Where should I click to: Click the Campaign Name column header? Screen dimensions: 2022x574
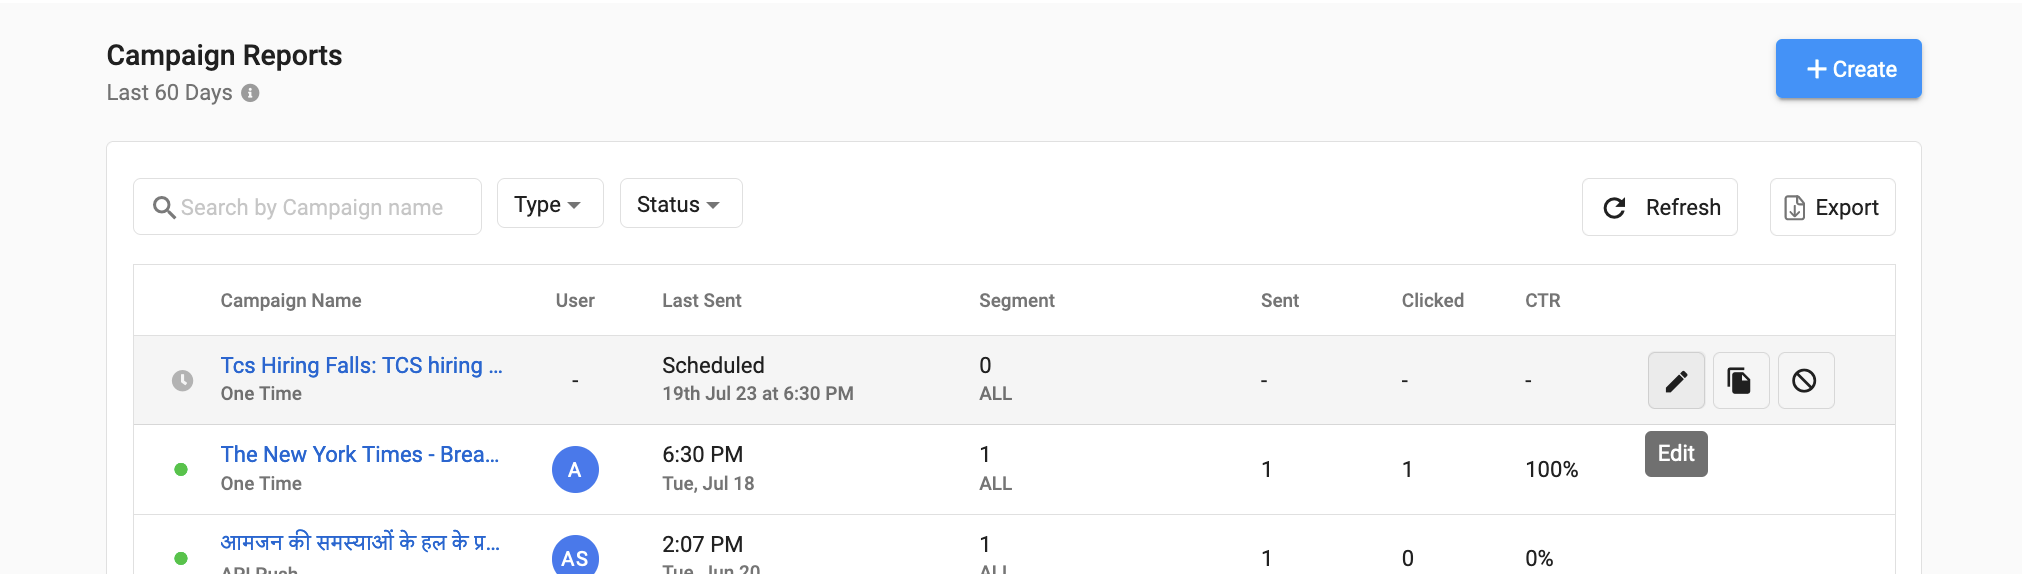pyautogui.click(x=291, y=301)
